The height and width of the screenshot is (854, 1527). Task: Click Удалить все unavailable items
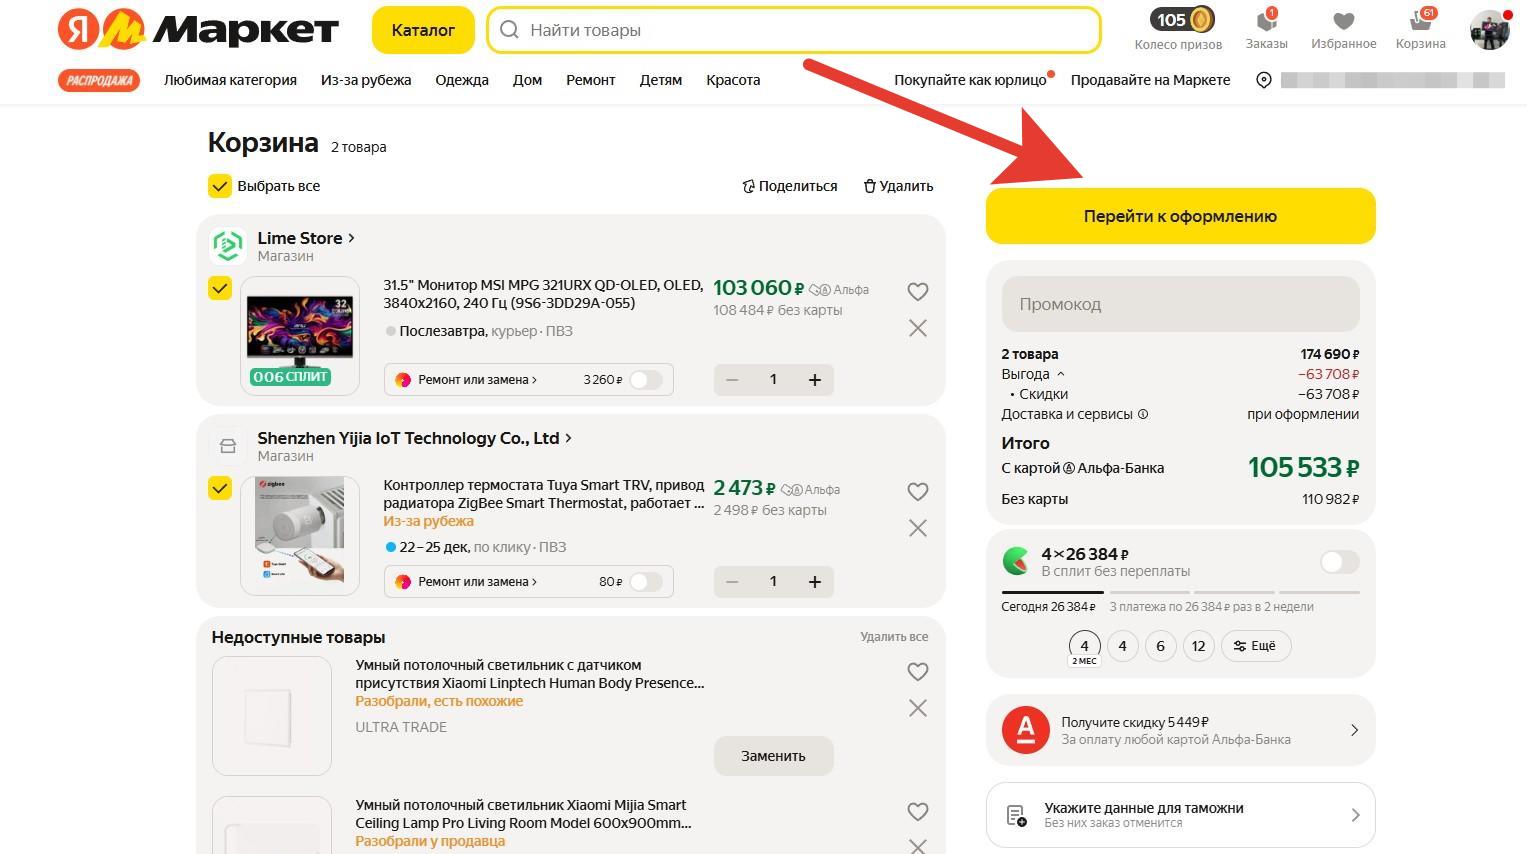[894, 637]
